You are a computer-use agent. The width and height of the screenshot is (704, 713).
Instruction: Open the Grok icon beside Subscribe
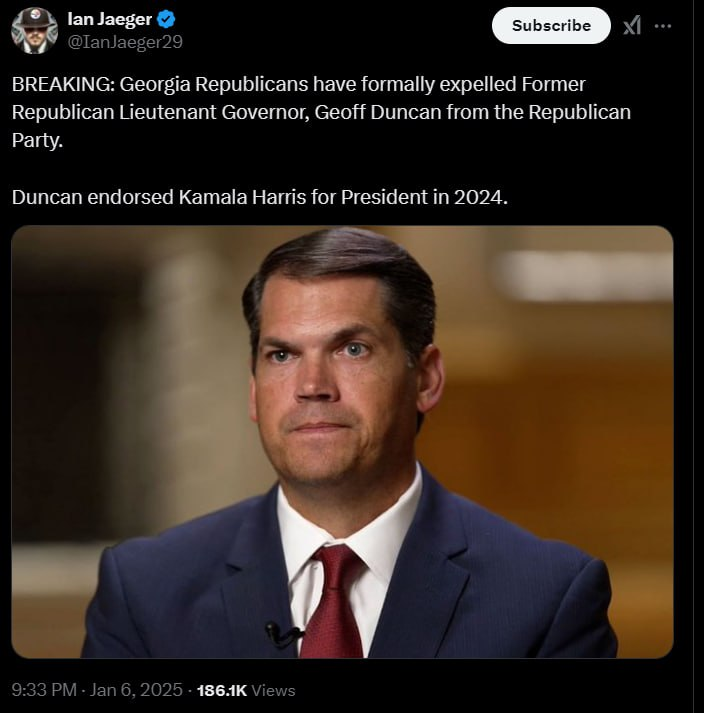click(x=632, y=26)
